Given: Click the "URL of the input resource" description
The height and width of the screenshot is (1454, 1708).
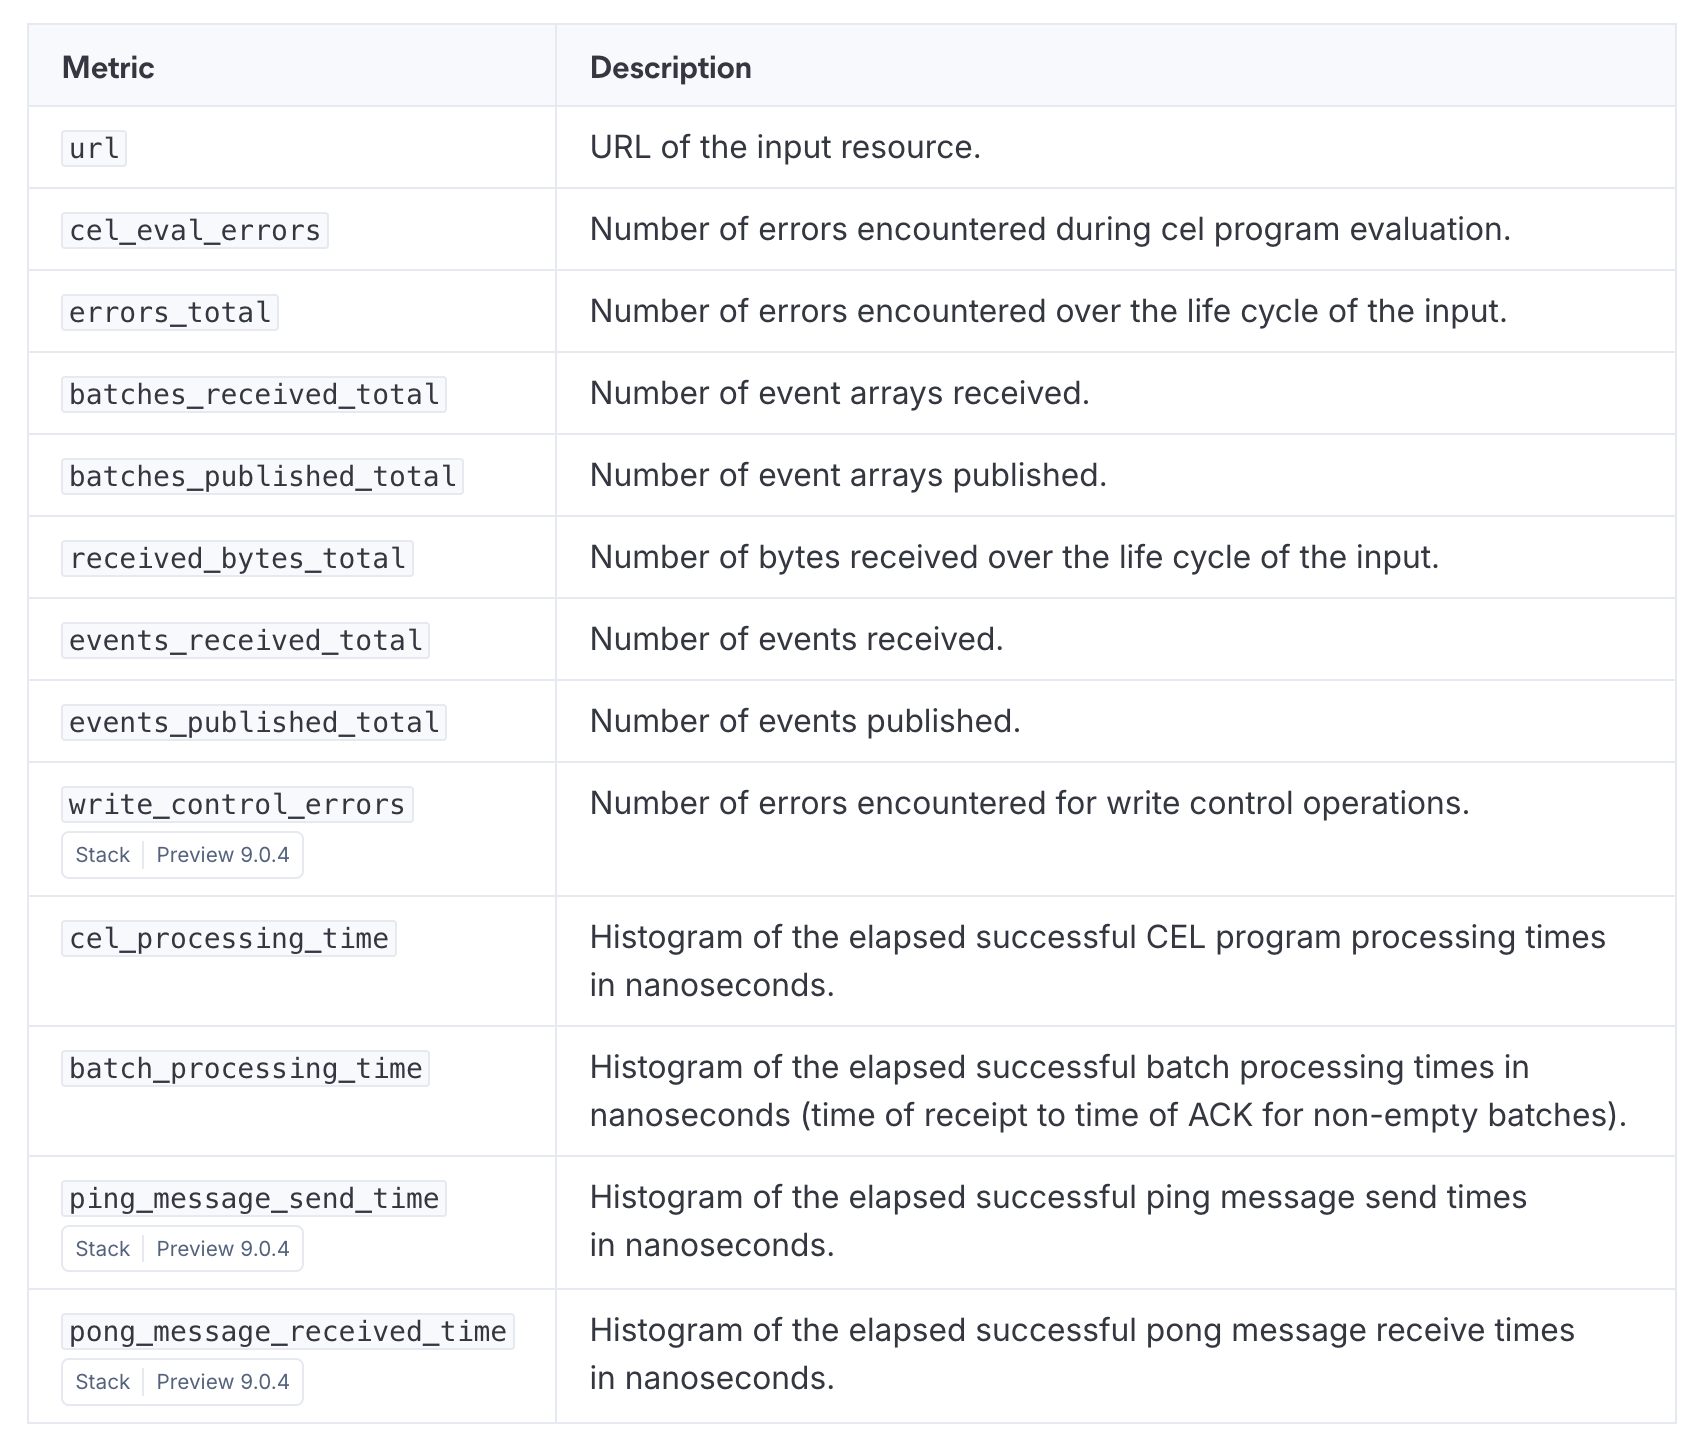Looking at the screenshot, I should click(x=785, y=147).
